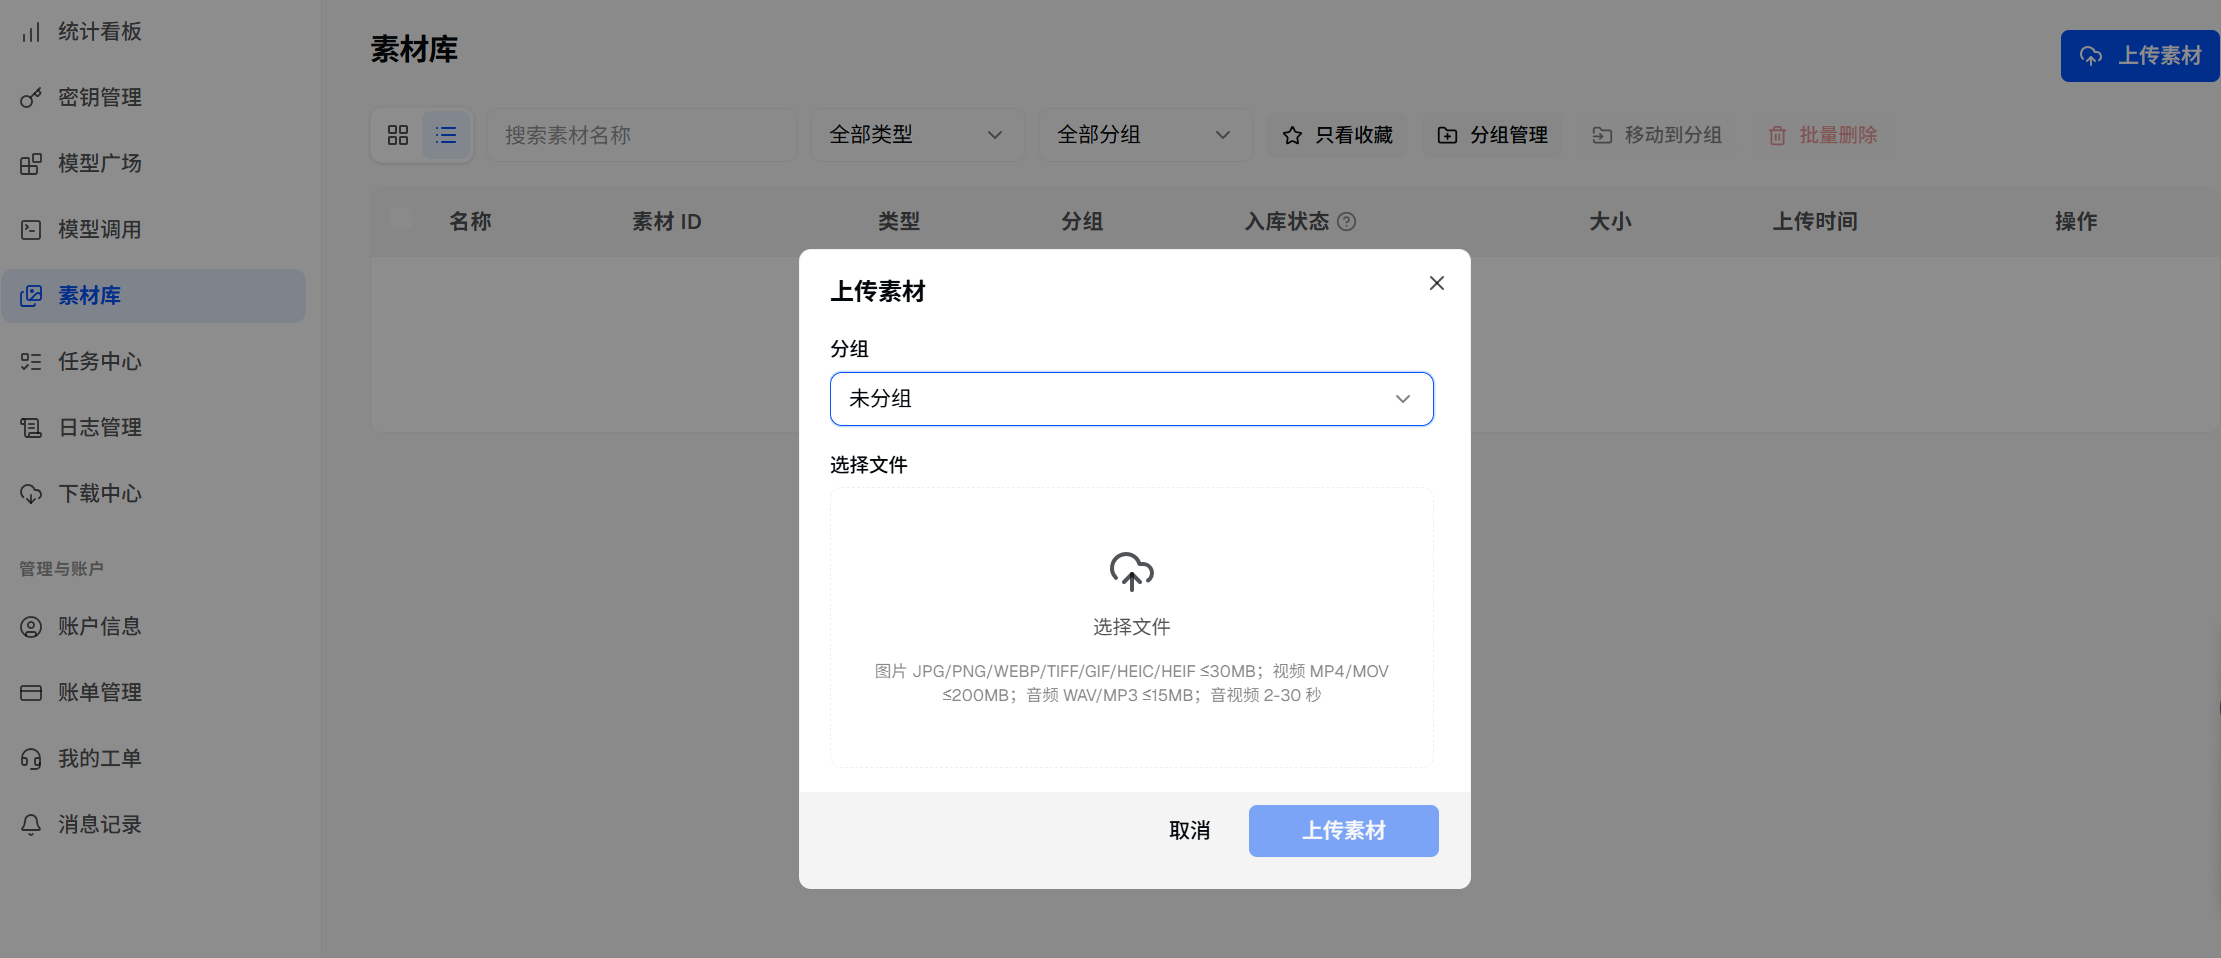Screen dimensions: 2221x958
Task: Click the 选择文件 drop zone area
Action: tap(1132, 628)
